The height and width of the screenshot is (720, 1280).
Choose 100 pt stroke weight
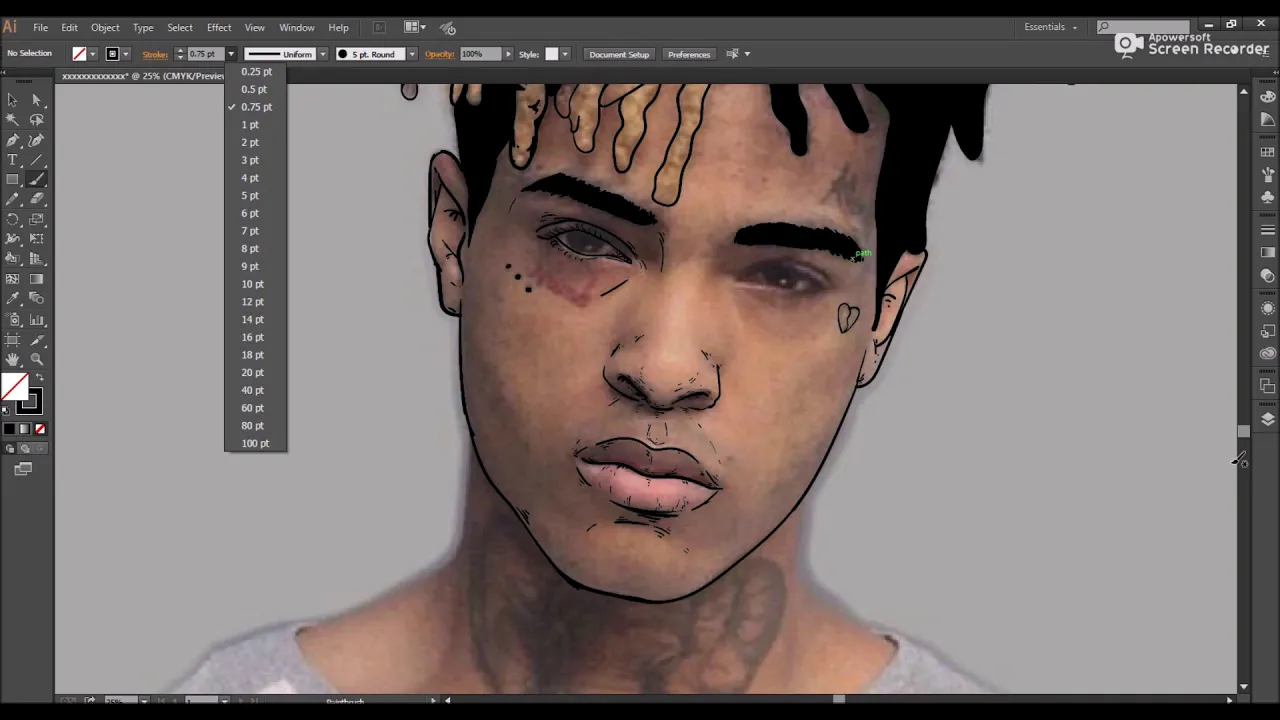[256, 443]
